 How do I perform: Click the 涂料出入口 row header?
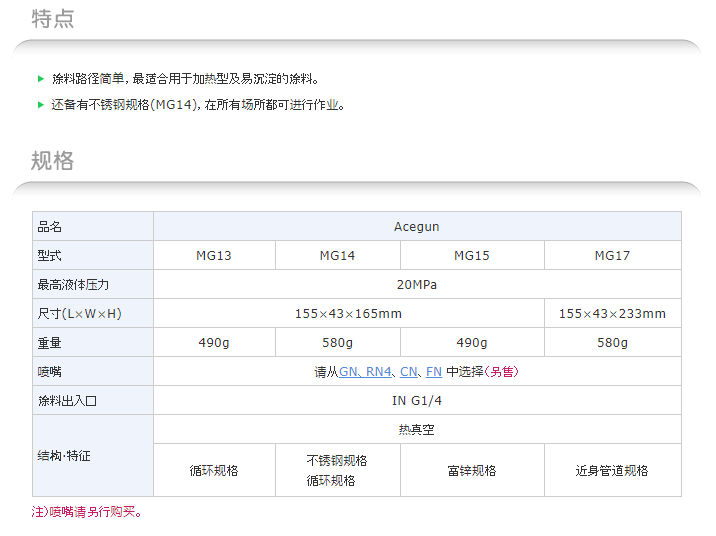point(93,400)
